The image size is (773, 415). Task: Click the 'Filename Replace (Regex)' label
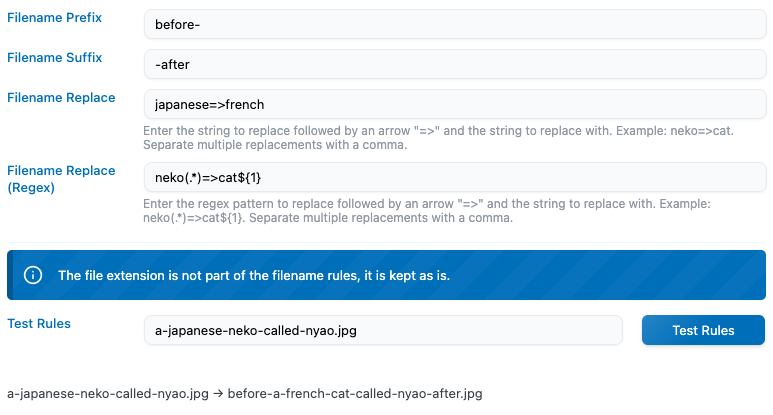tap(61, 179)
